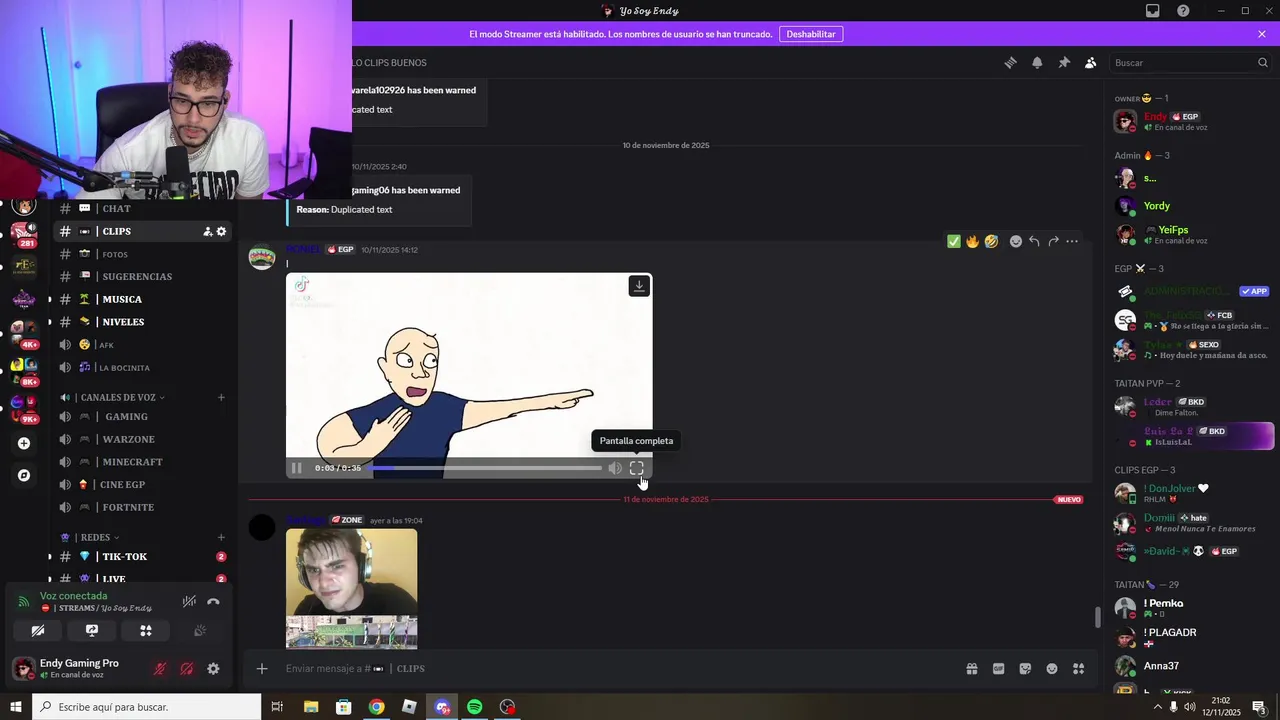Share your screen button

point(92,631)
